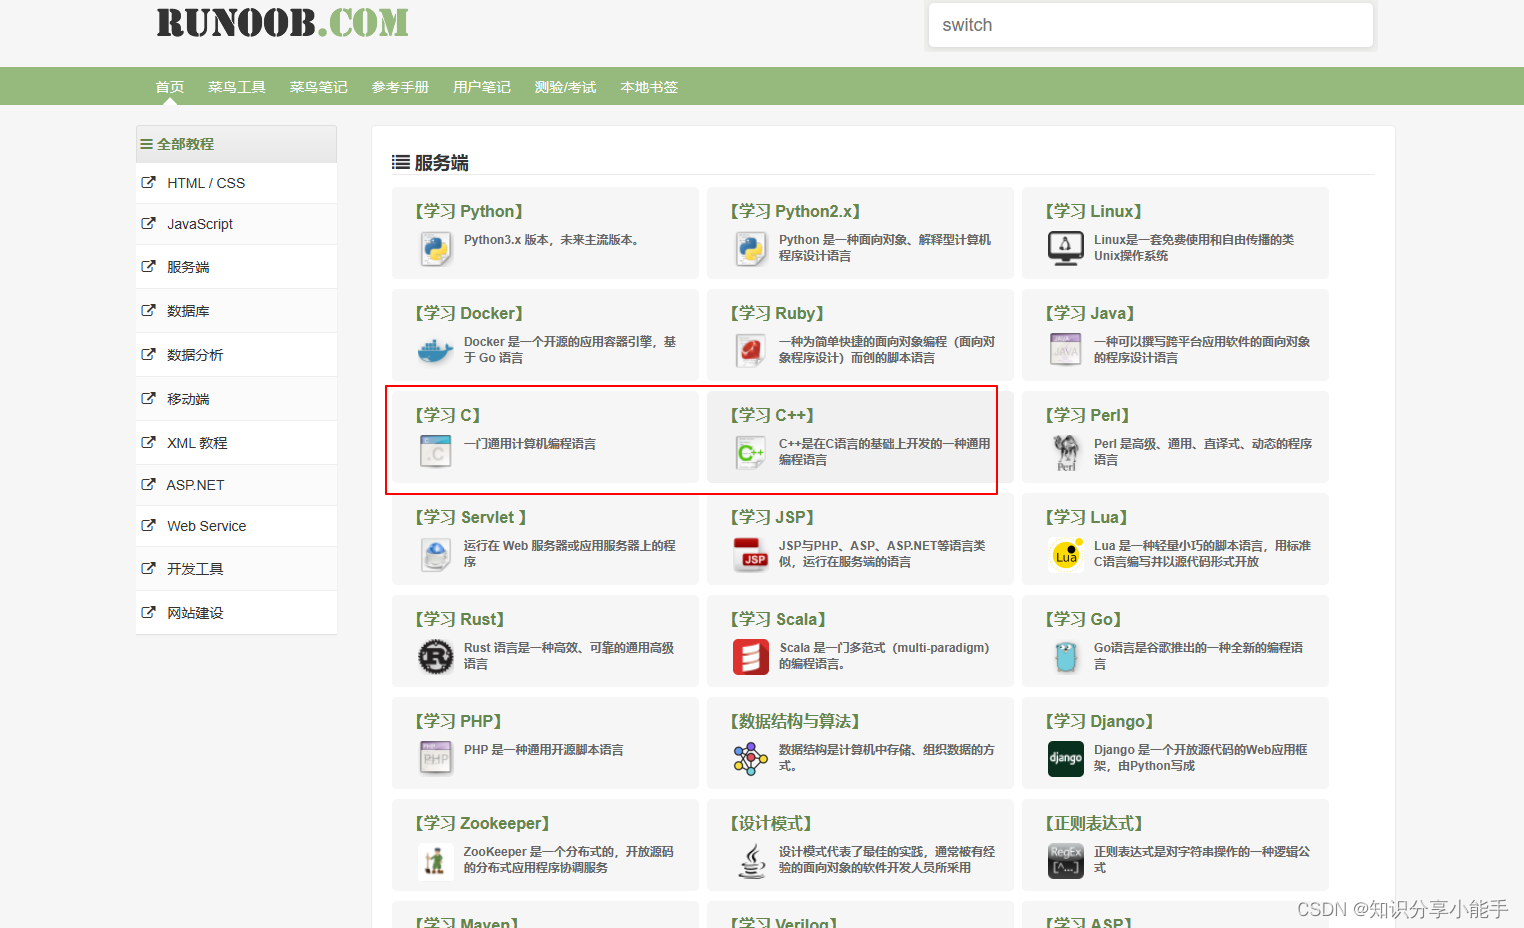Viewport: 1524px width, 928px height.
Task: Click the C language icon
Action: (436, 452)
